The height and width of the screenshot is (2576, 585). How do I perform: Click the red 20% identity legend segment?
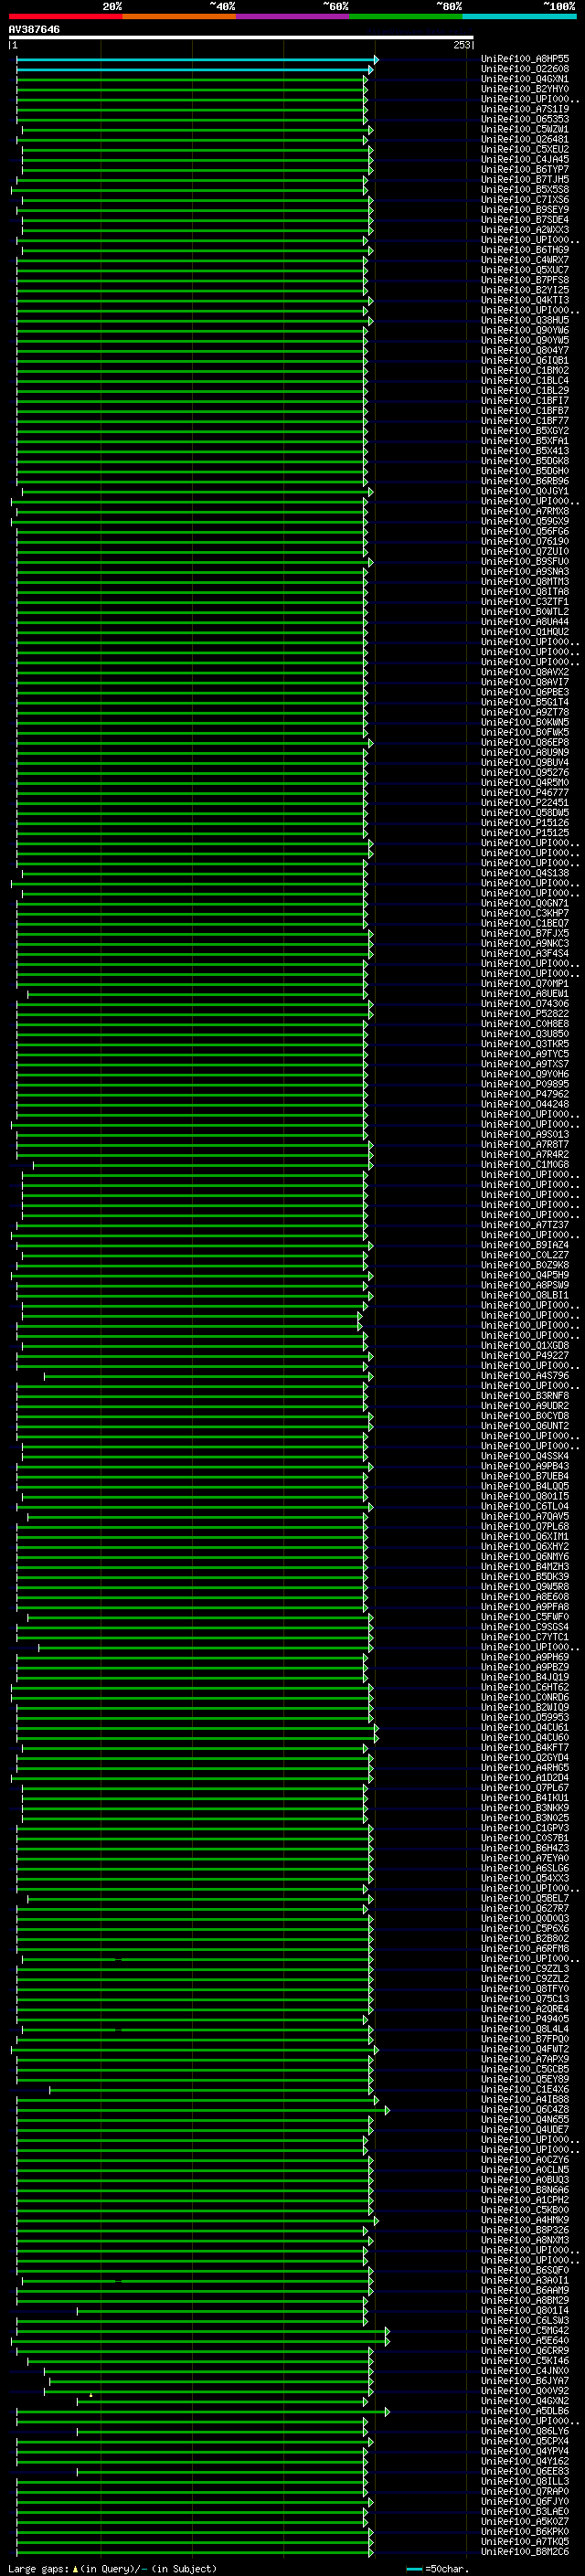65,16
